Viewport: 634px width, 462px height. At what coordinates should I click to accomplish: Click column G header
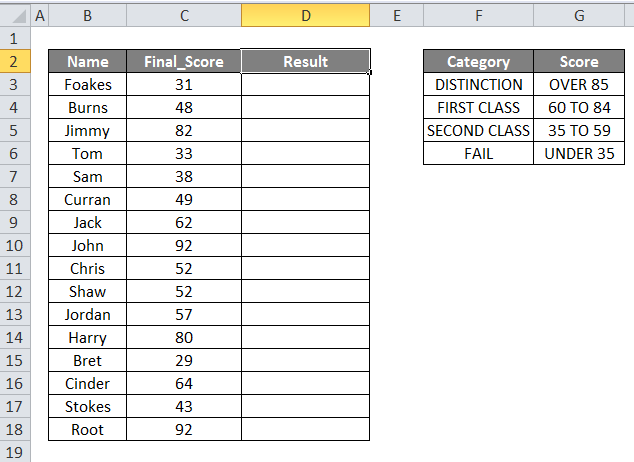tap(579, 16)
